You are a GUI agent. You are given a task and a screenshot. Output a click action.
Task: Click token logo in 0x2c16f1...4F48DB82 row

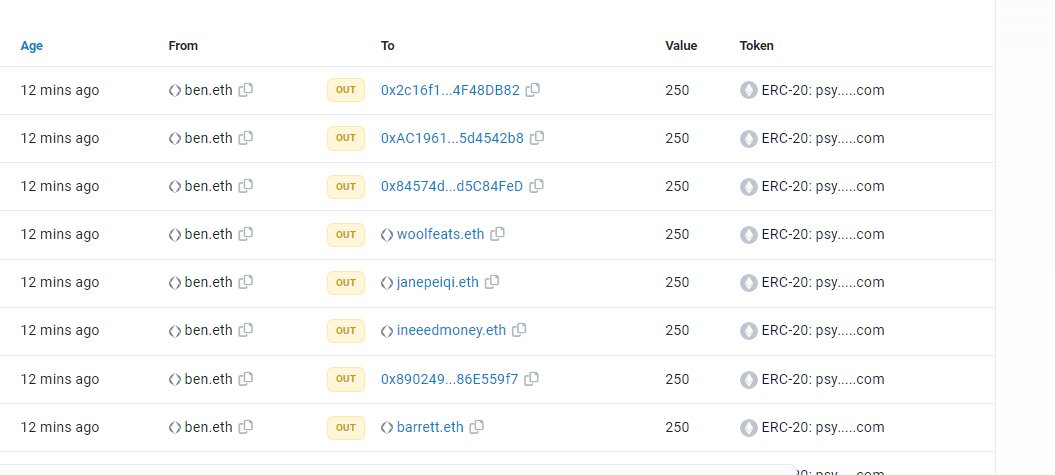pyautogui.click(x=749, y=90)
